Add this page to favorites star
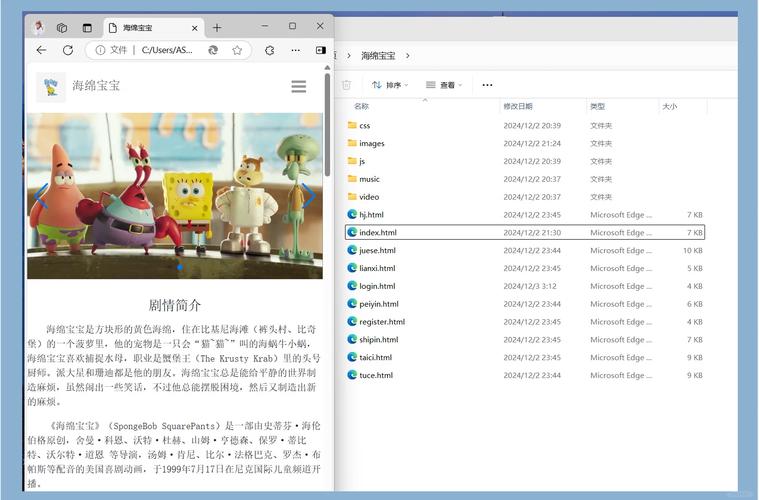This screenshot has width=759, height=500. pyautogui.click(x=237, y=50)
